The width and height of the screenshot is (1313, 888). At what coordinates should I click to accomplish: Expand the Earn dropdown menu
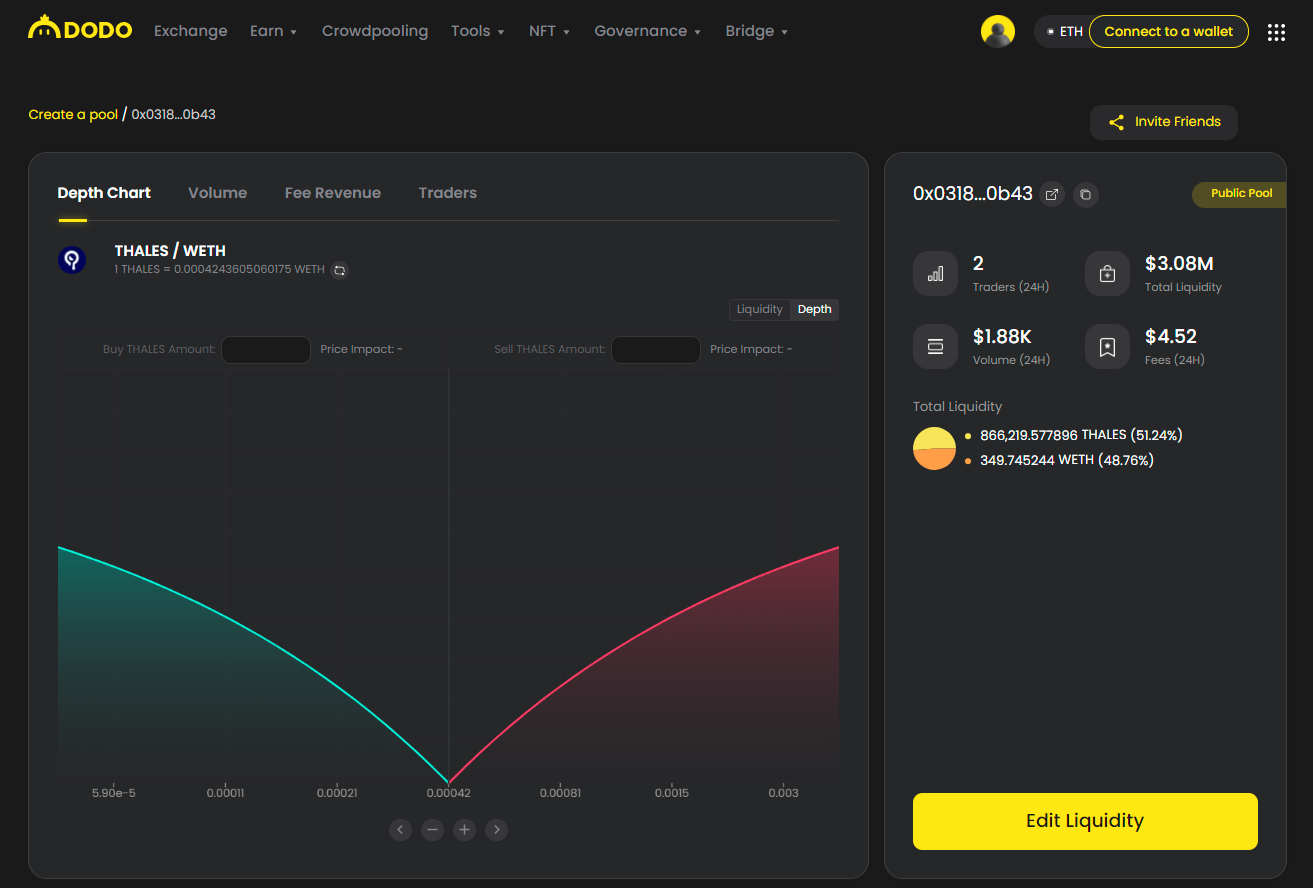pyautogui.click(x=274, y=31)
